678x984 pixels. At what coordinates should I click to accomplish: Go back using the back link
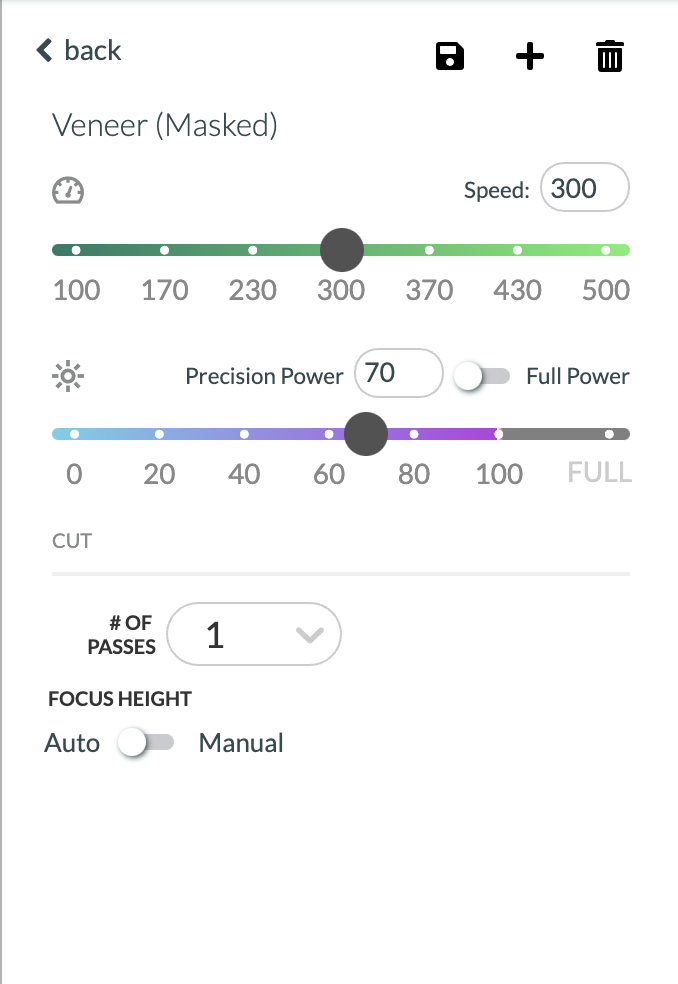78,50
